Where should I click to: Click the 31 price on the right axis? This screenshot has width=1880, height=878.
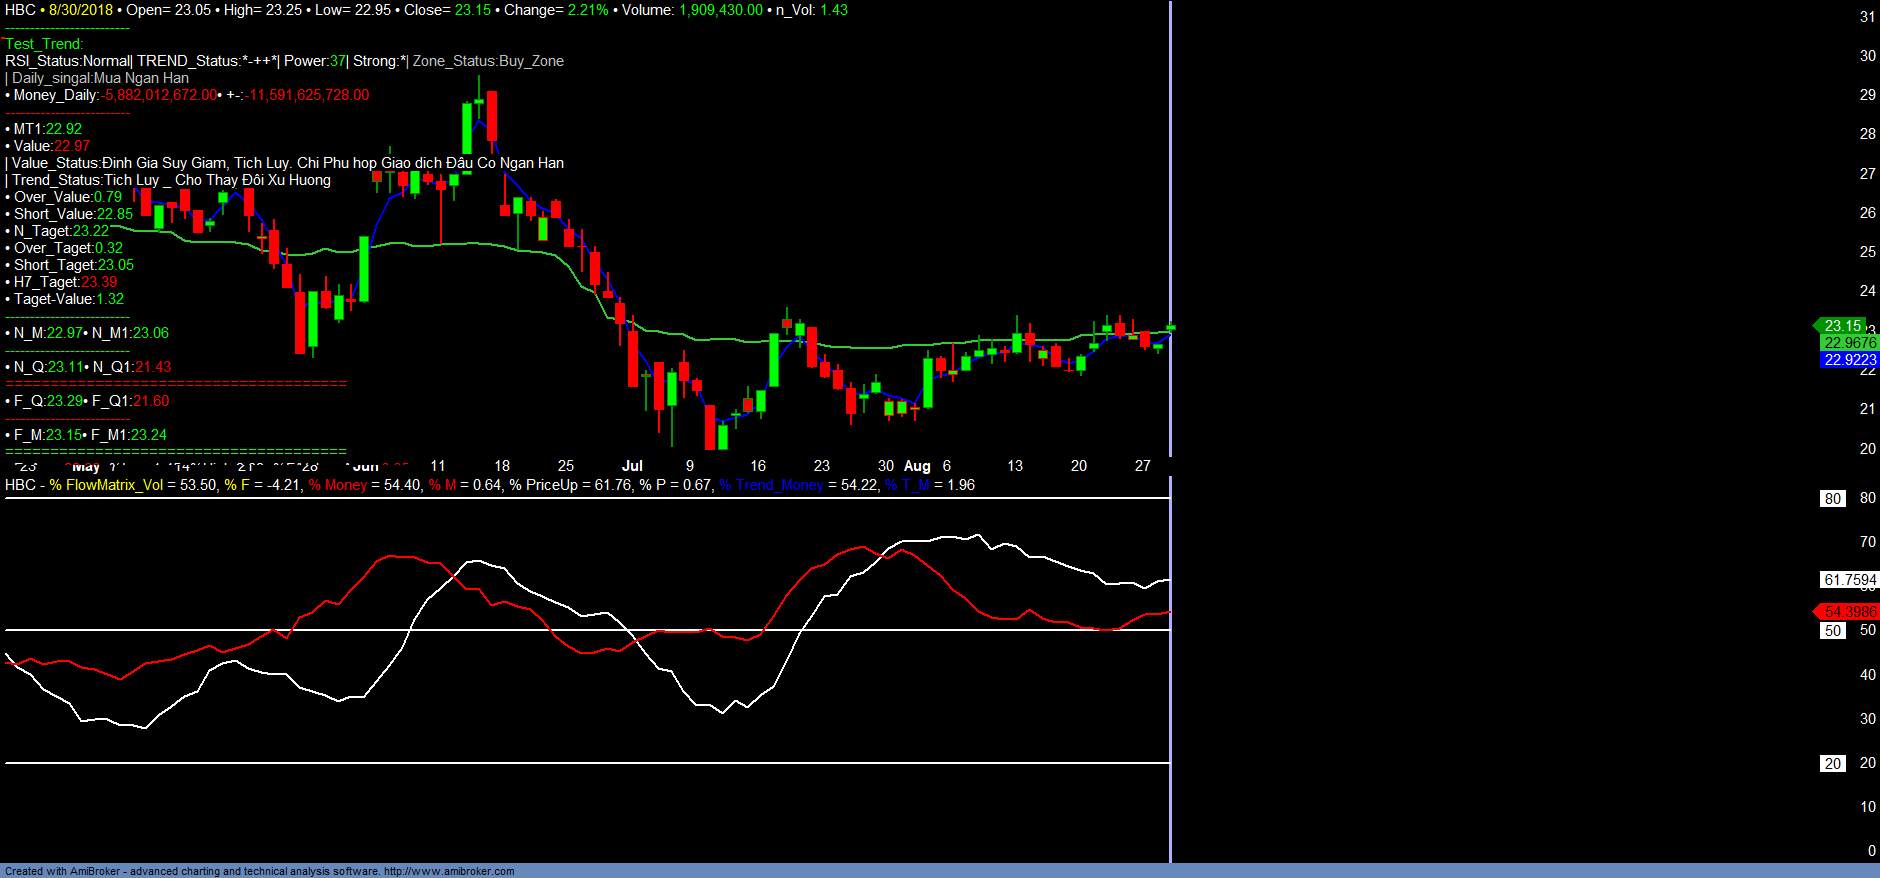pos(1867,17)
